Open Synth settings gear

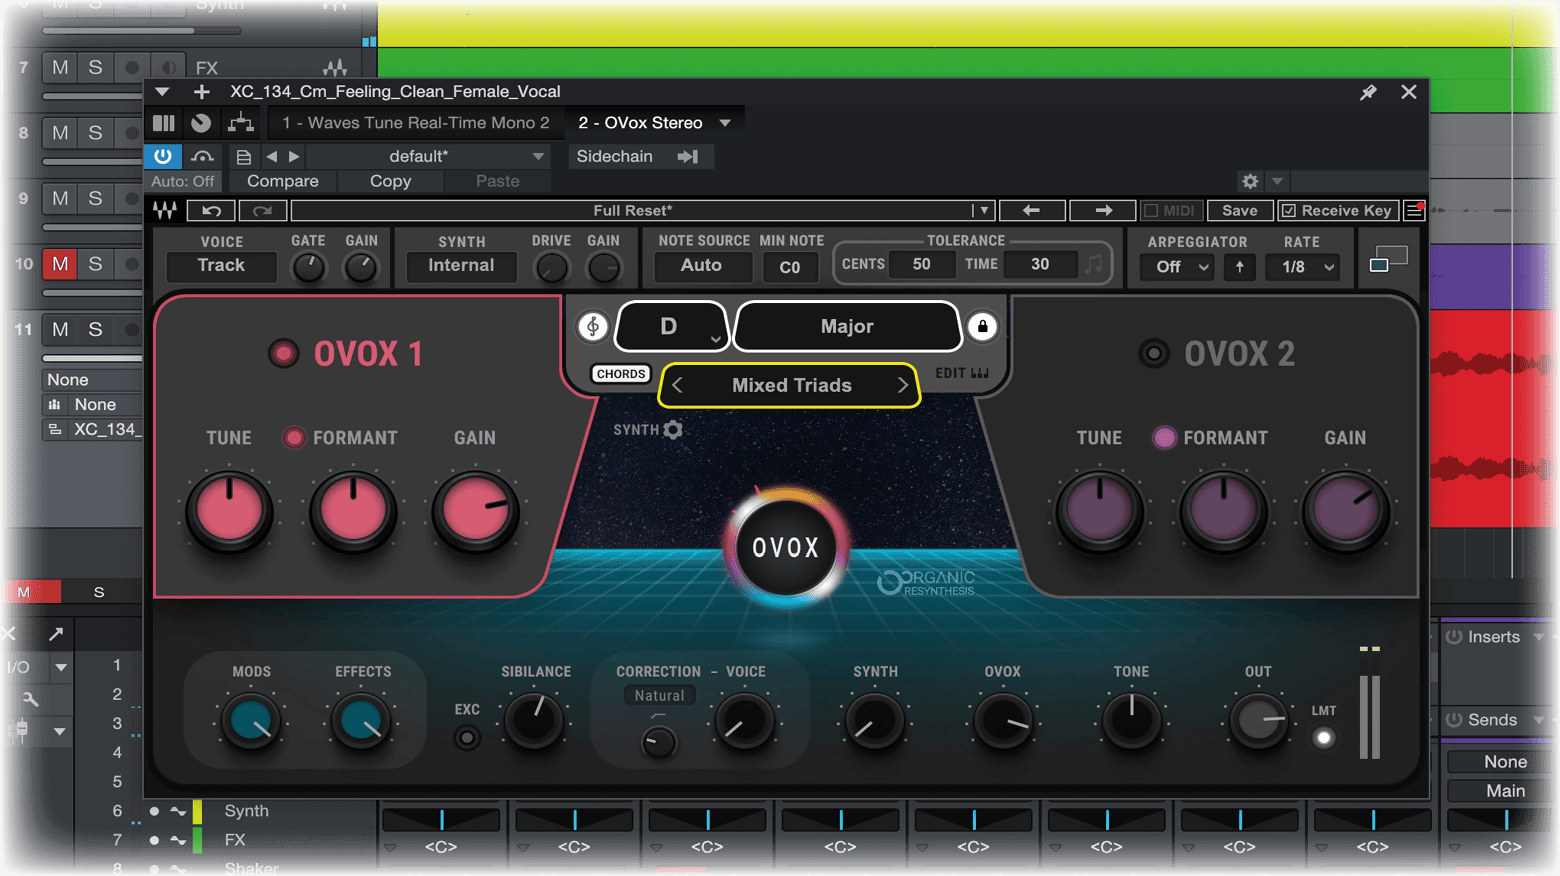(x=673, y=430)
